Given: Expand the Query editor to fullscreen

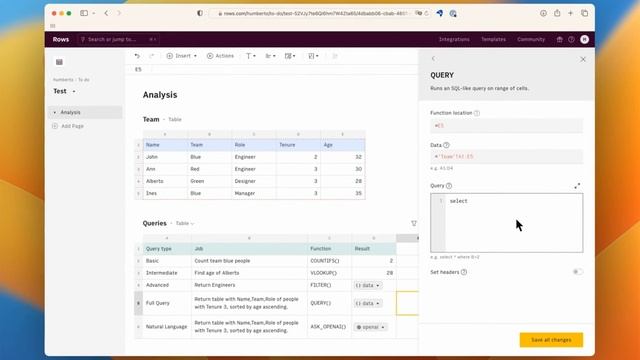Looking at the screenshot, I should pyautogui.click(x=577, y=186).
